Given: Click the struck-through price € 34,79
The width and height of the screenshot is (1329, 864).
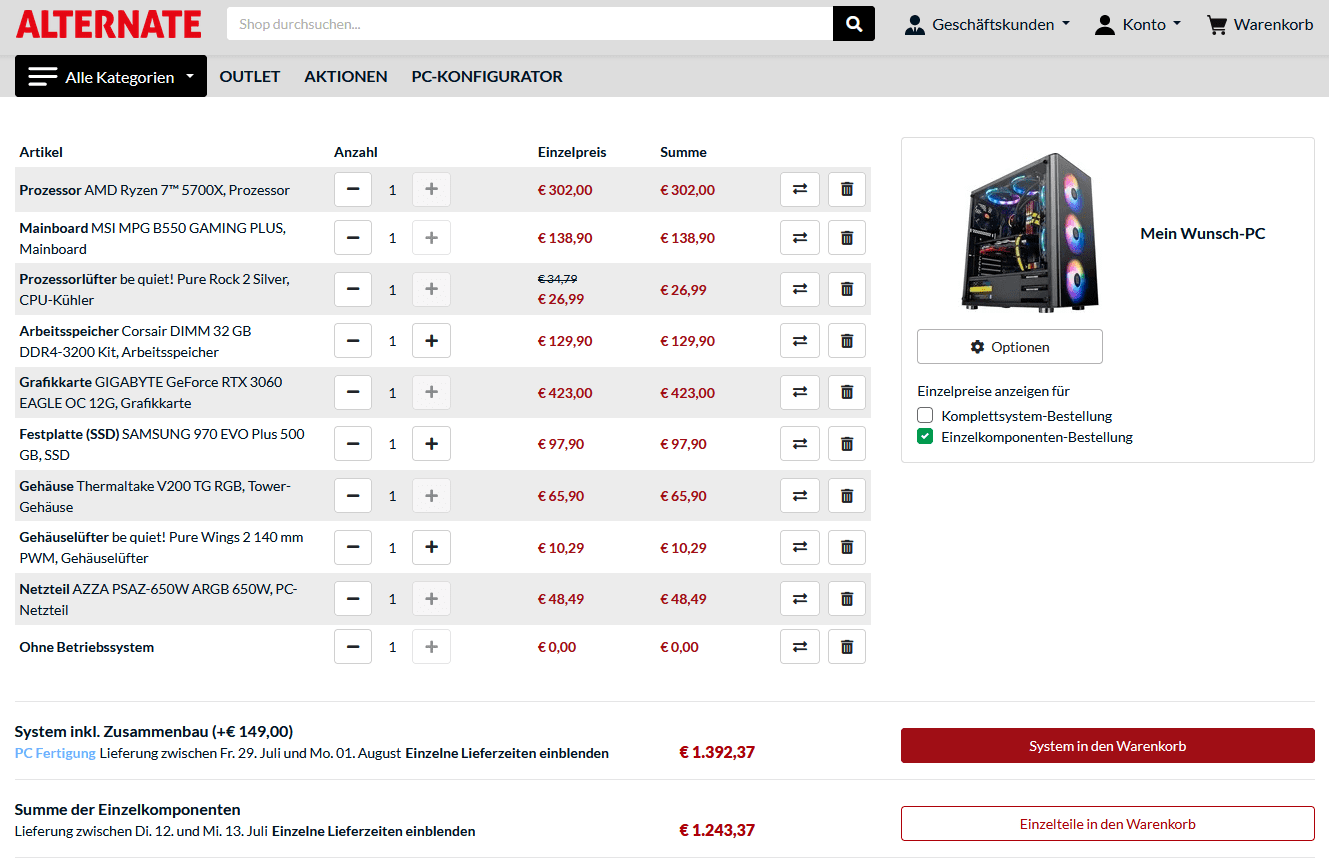Looking at the screenshot, I should click(x=558, y=279).
